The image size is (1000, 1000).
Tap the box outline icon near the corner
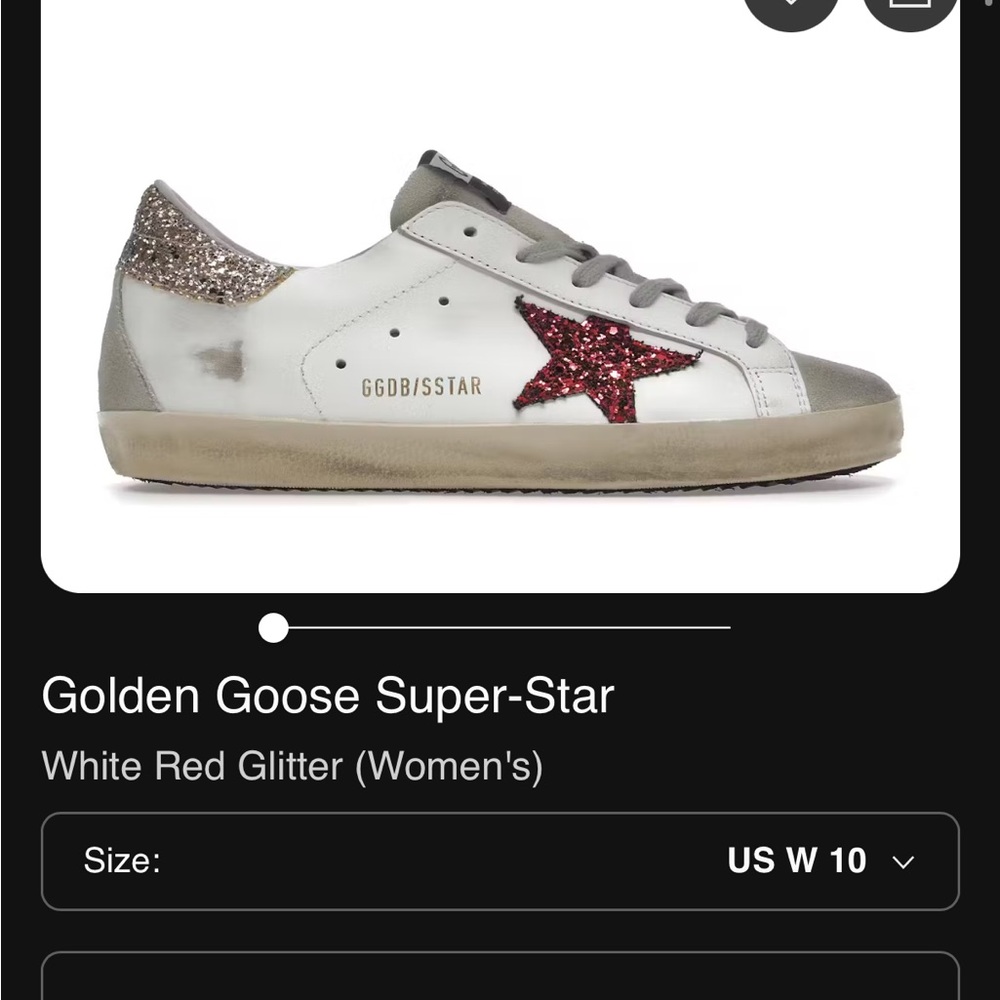908,10
